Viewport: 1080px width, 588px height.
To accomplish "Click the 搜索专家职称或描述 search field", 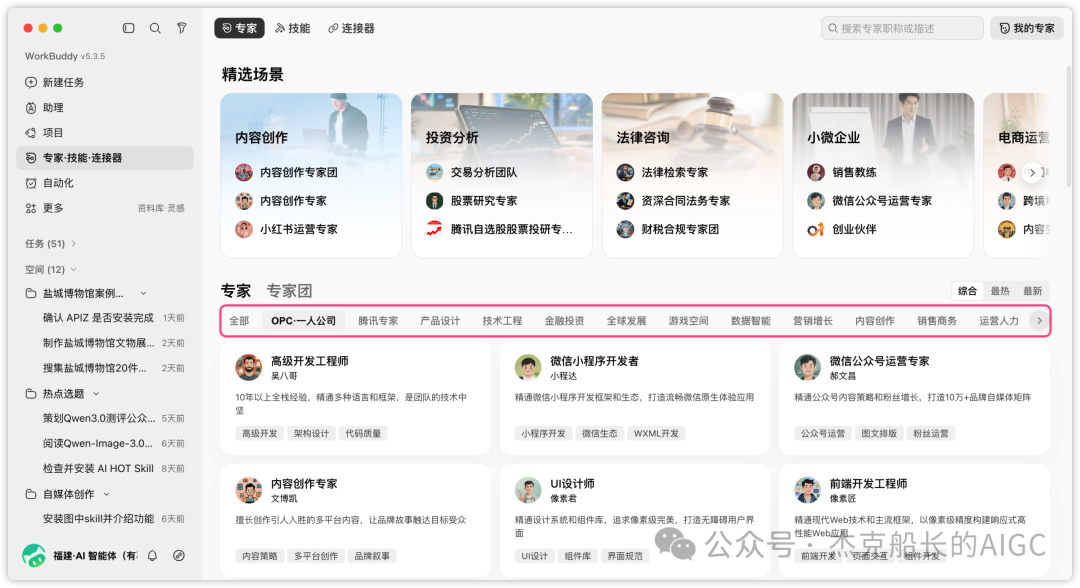I will tap(902, 28).
